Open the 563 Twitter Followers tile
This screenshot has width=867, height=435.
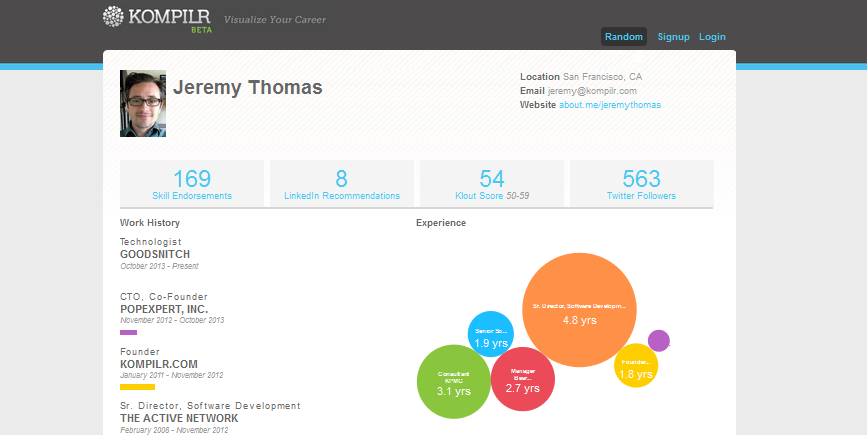[x=641, y=184]
